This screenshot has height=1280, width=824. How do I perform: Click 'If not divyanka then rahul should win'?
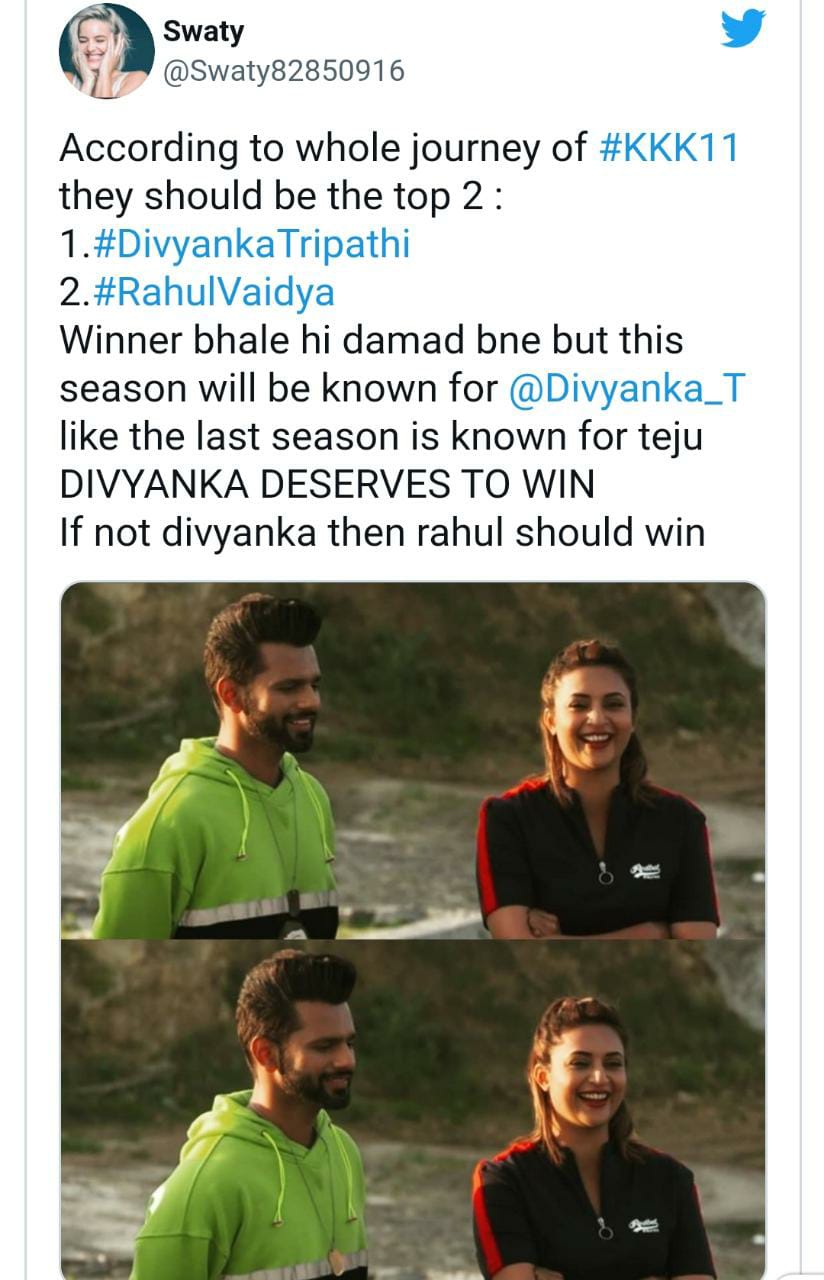tap(382, 533)
